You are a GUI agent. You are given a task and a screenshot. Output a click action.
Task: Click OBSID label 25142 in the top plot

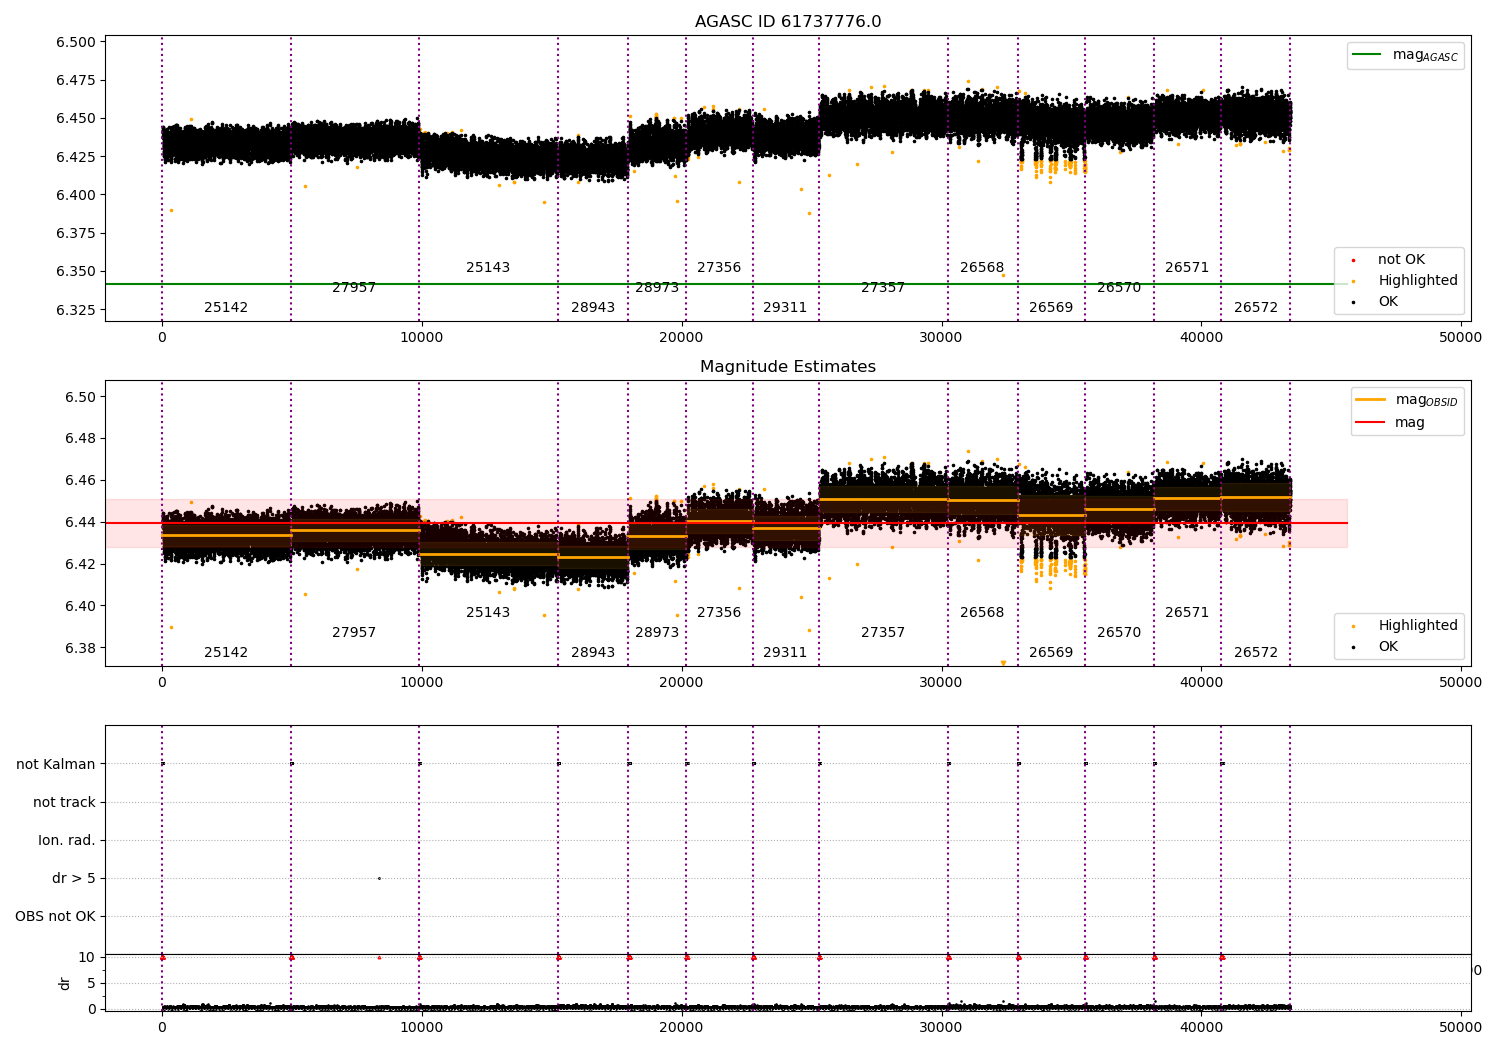click(x=226, y=308)
